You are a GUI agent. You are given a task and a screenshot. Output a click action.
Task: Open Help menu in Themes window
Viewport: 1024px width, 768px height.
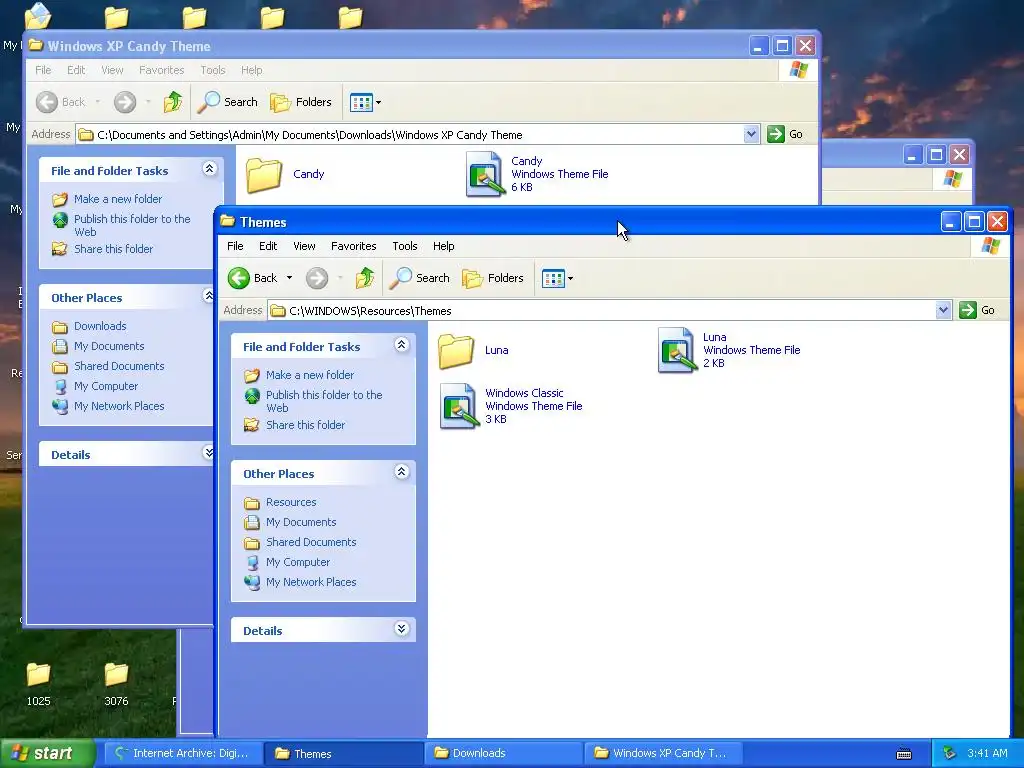[x=443, y=246]
